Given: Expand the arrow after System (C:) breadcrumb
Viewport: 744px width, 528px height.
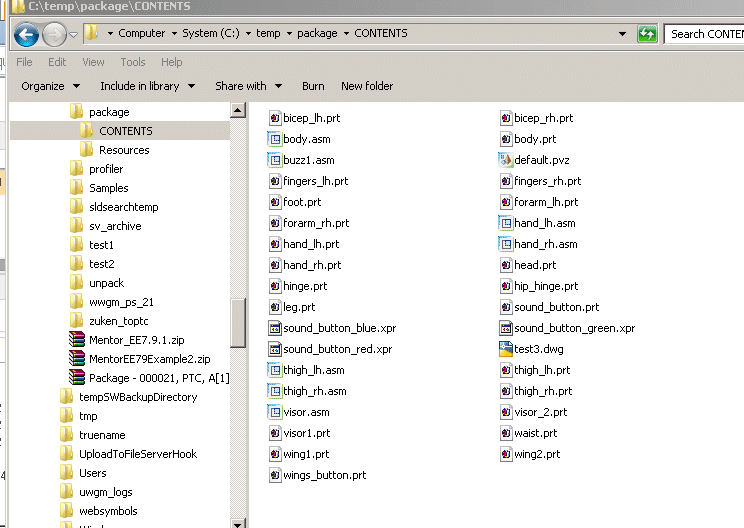Looking at the screenshot, I should click(x=248, y=33).
